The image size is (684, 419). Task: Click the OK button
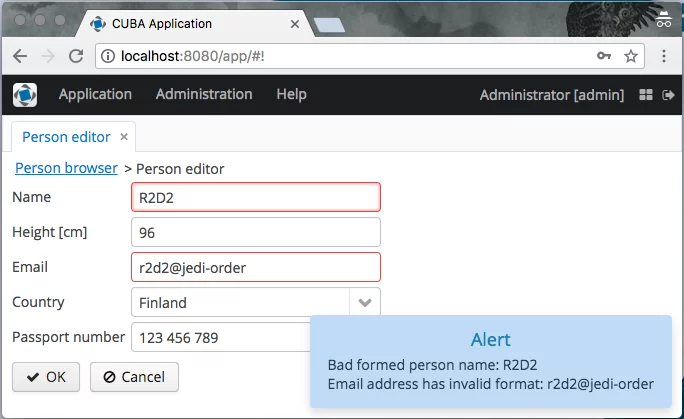[x=46, y=377]
